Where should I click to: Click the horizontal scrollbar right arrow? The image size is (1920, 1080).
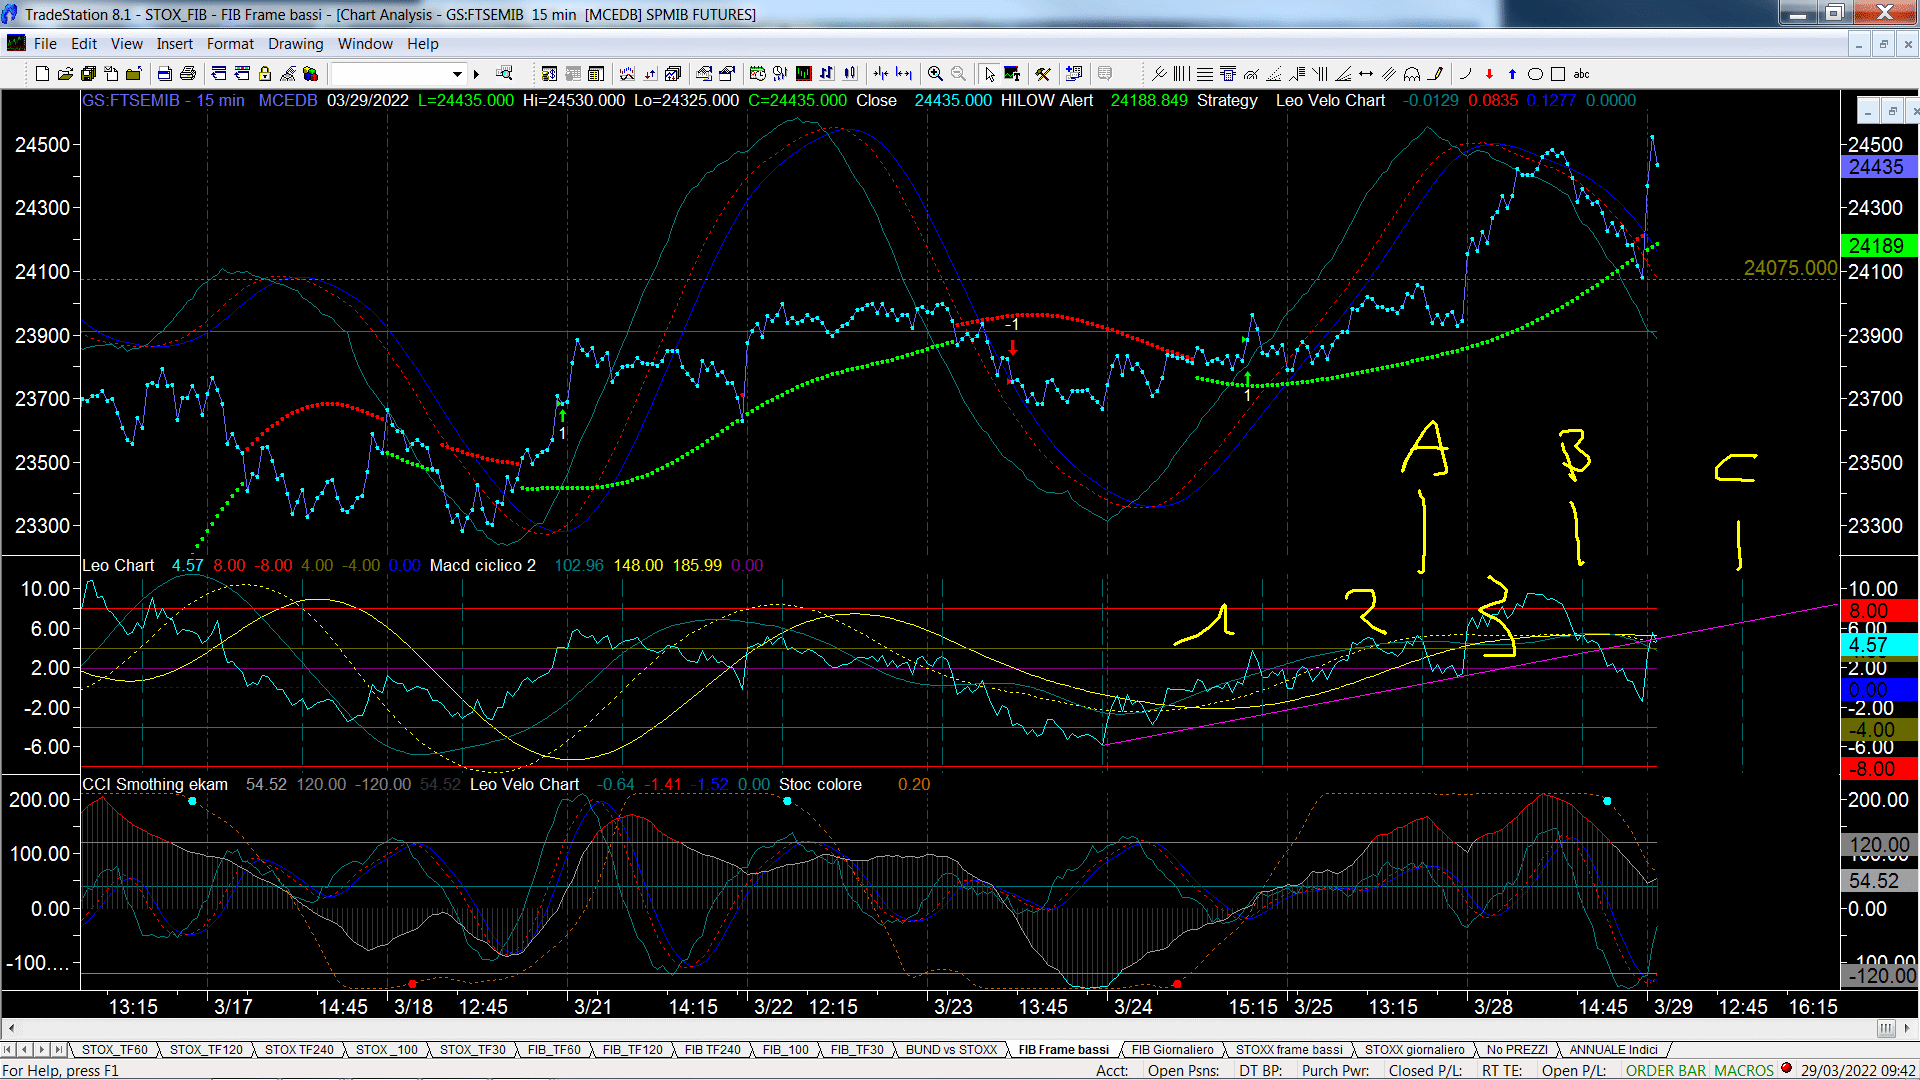(x=1908, y=1028)
